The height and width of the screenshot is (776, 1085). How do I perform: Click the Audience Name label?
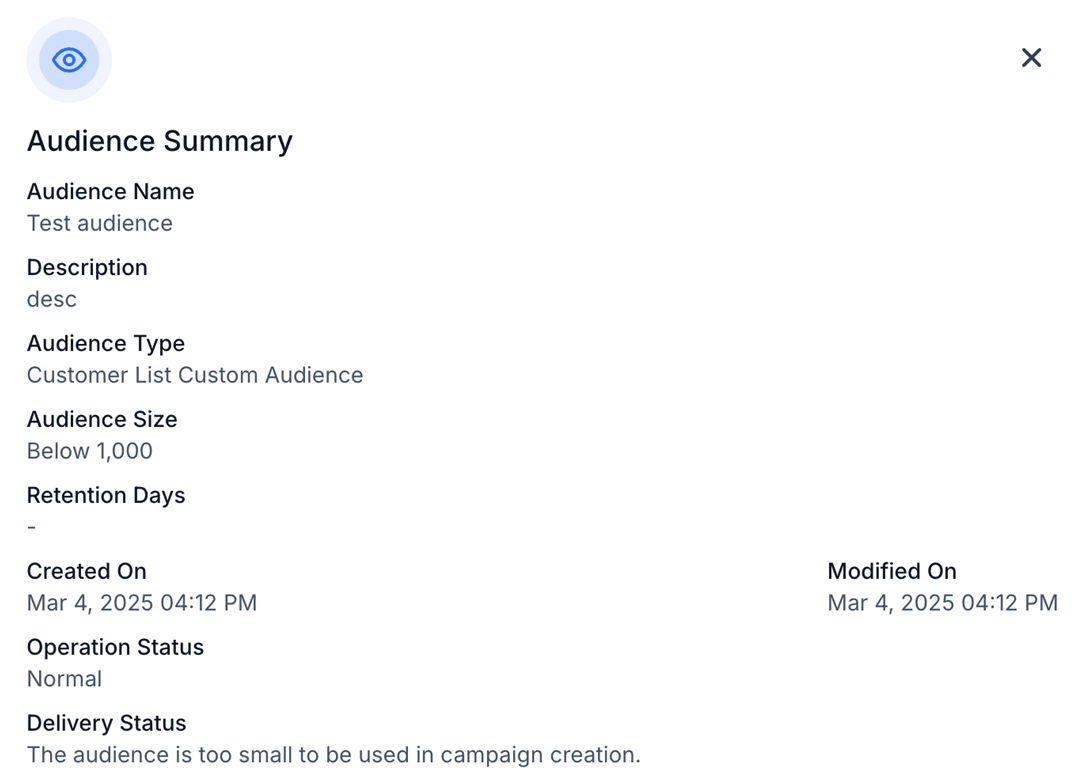click(x=110, y=191)
